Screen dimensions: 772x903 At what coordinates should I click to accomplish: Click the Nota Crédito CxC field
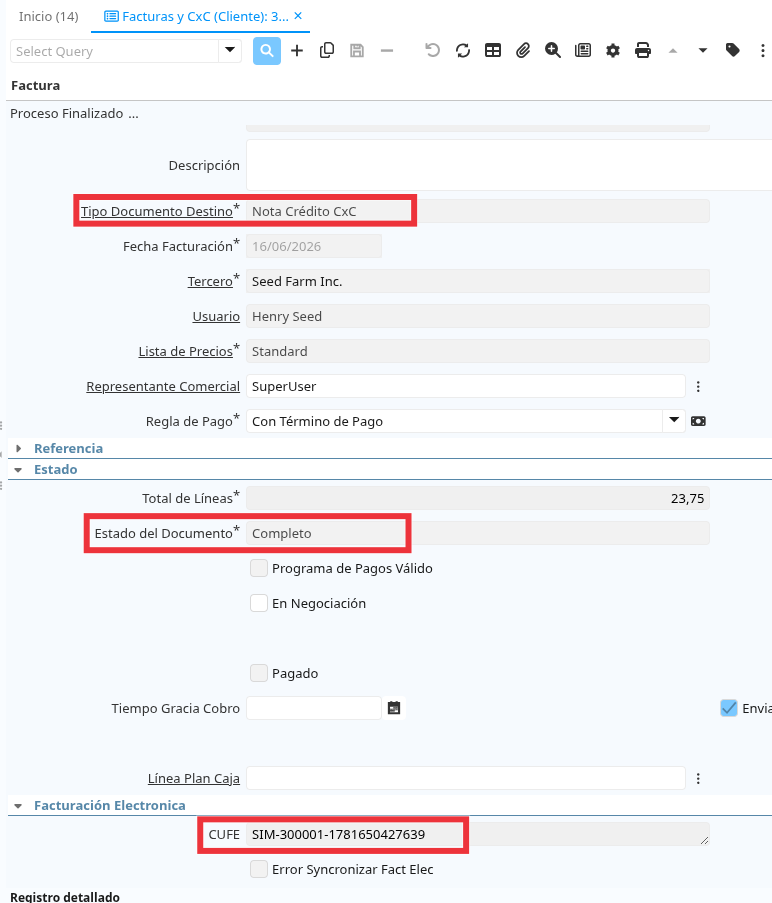click(x=478, y=211)
